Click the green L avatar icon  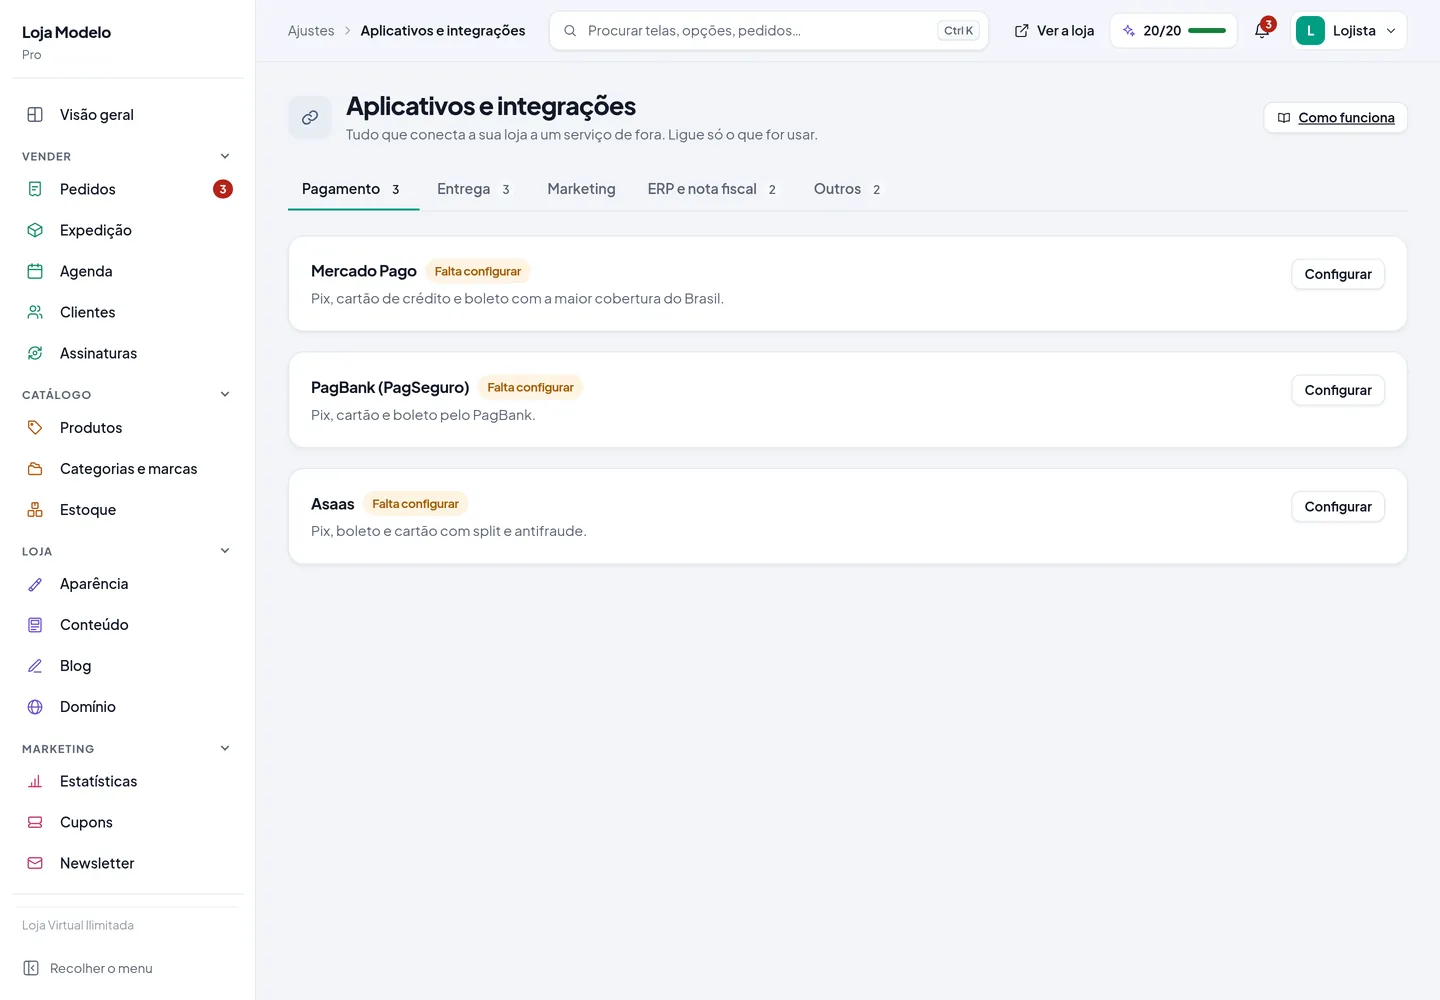(1310, 31)
